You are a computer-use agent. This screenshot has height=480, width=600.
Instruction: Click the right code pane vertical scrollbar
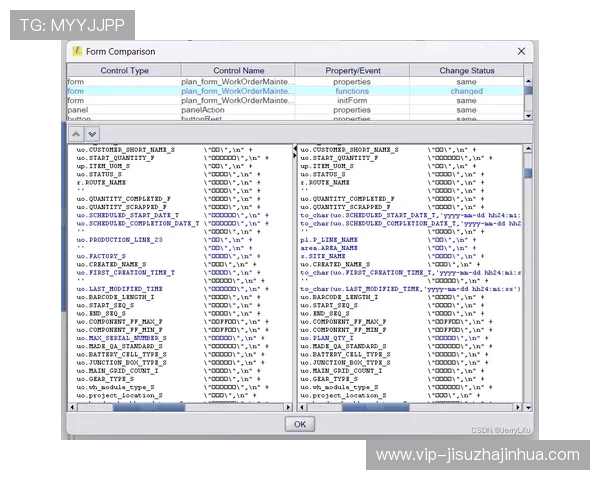(x=528, y=270)
